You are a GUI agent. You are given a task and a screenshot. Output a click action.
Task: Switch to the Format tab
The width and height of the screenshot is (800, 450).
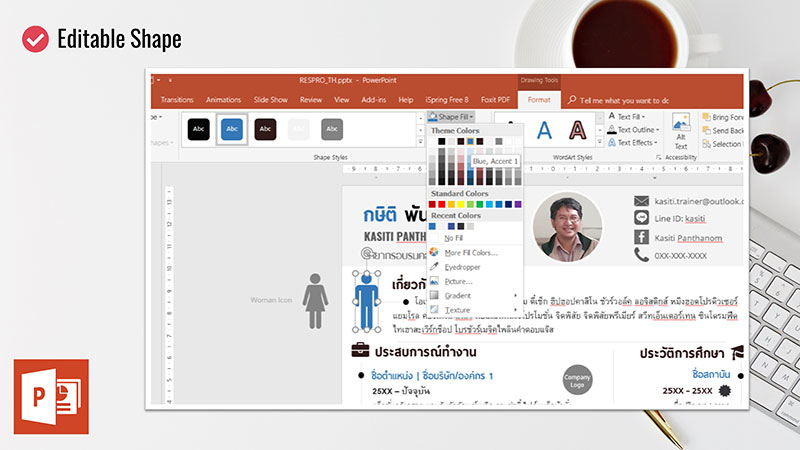point(538,100)
